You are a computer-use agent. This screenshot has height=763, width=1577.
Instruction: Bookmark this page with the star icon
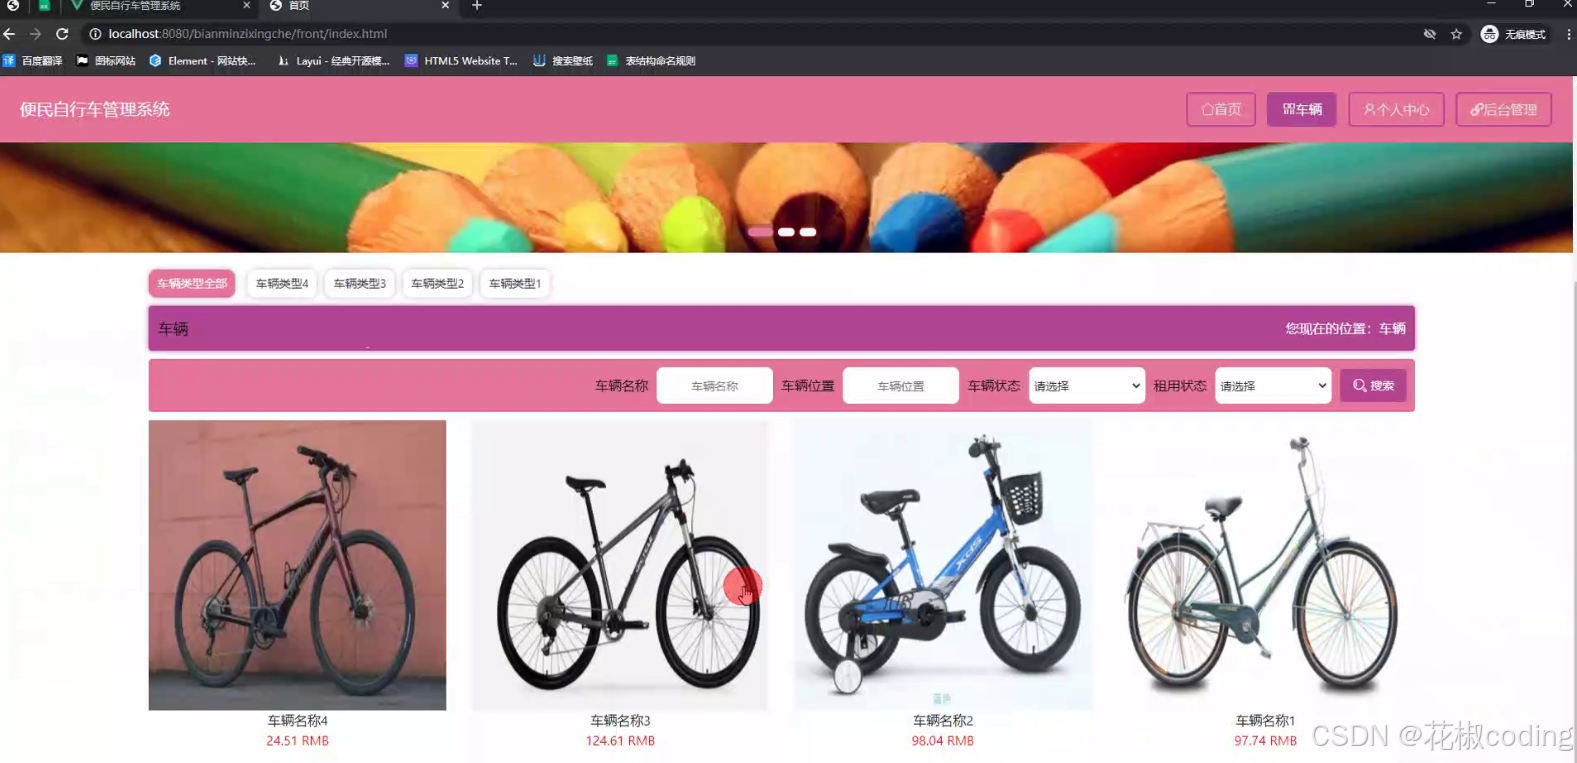(x=1456, y=34)
